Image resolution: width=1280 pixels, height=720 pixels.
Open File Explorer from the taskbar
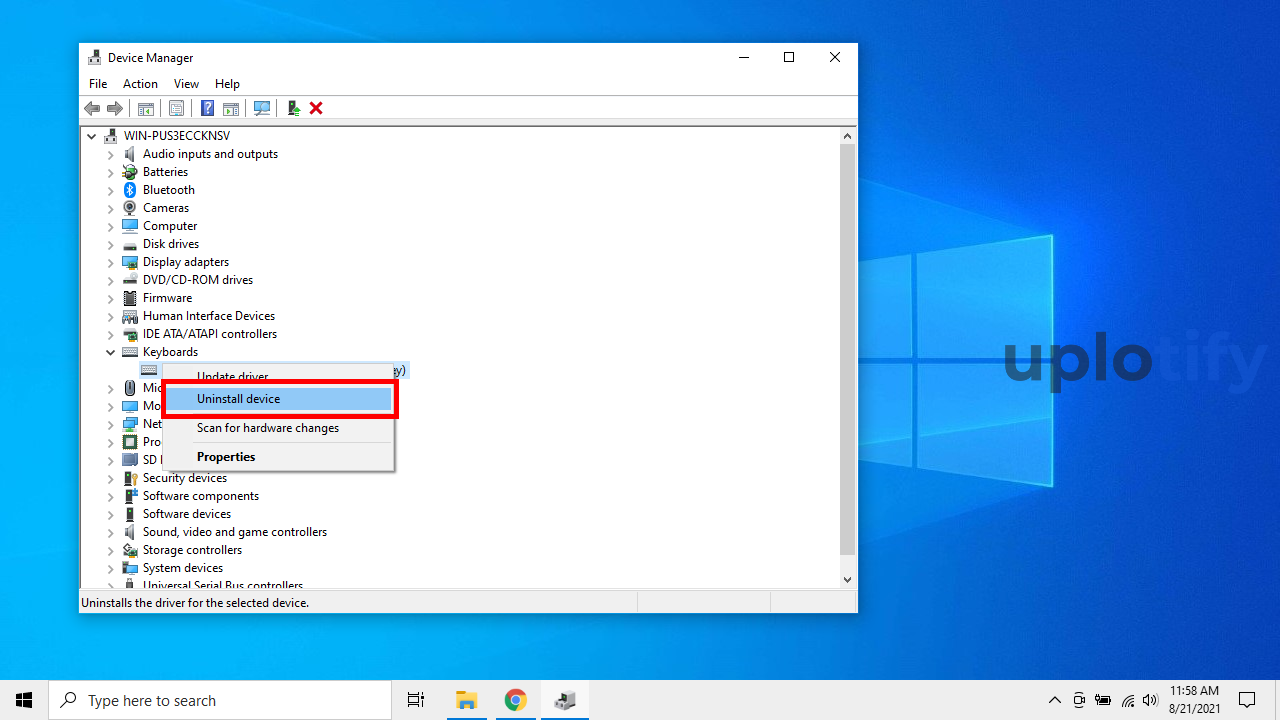coord(467,700)
